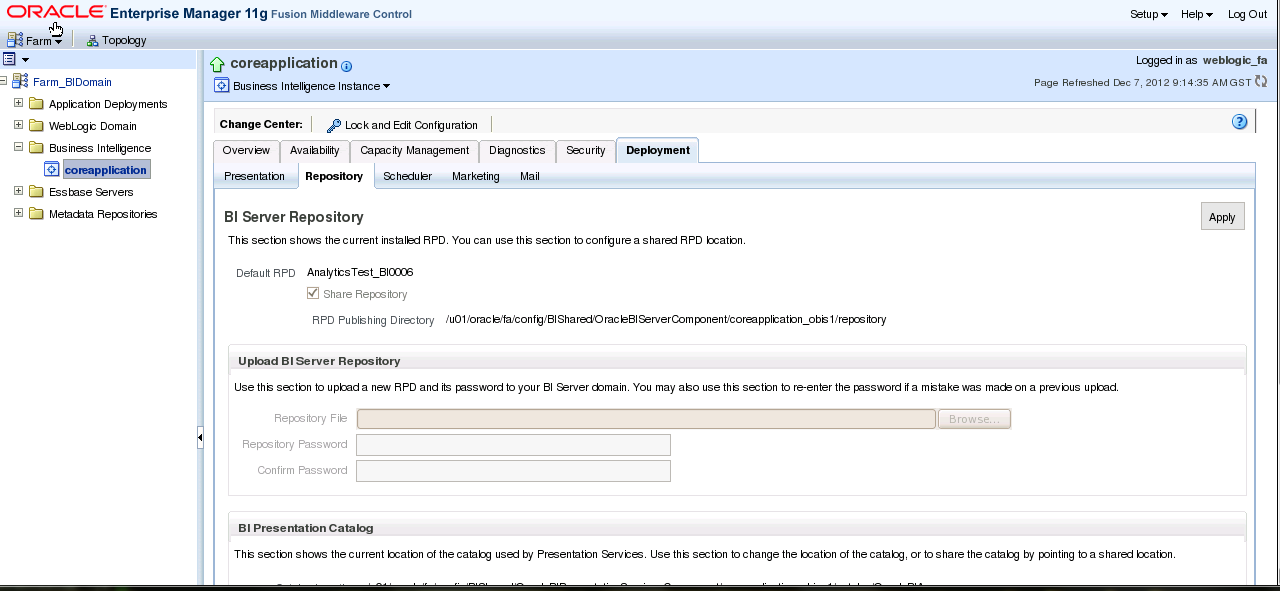Click the Log Out link
1280x591 pixels.
[x=1246, y=14]
